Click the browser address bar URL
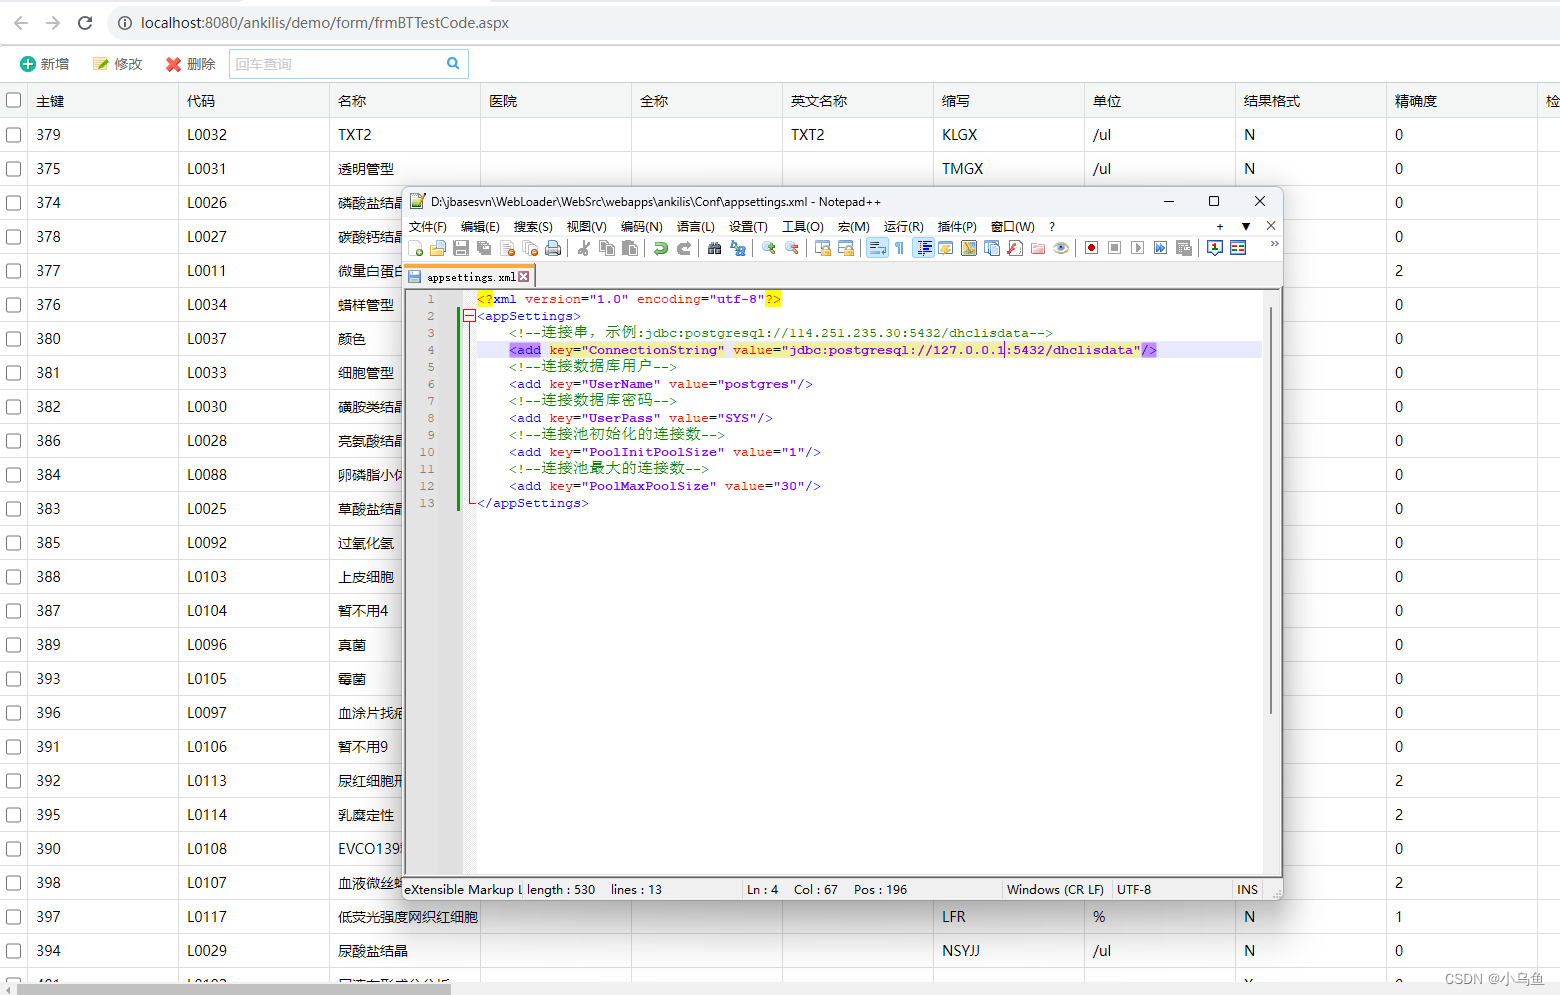The height and width of the screenshot is (995, 1560). click(324, 22)
